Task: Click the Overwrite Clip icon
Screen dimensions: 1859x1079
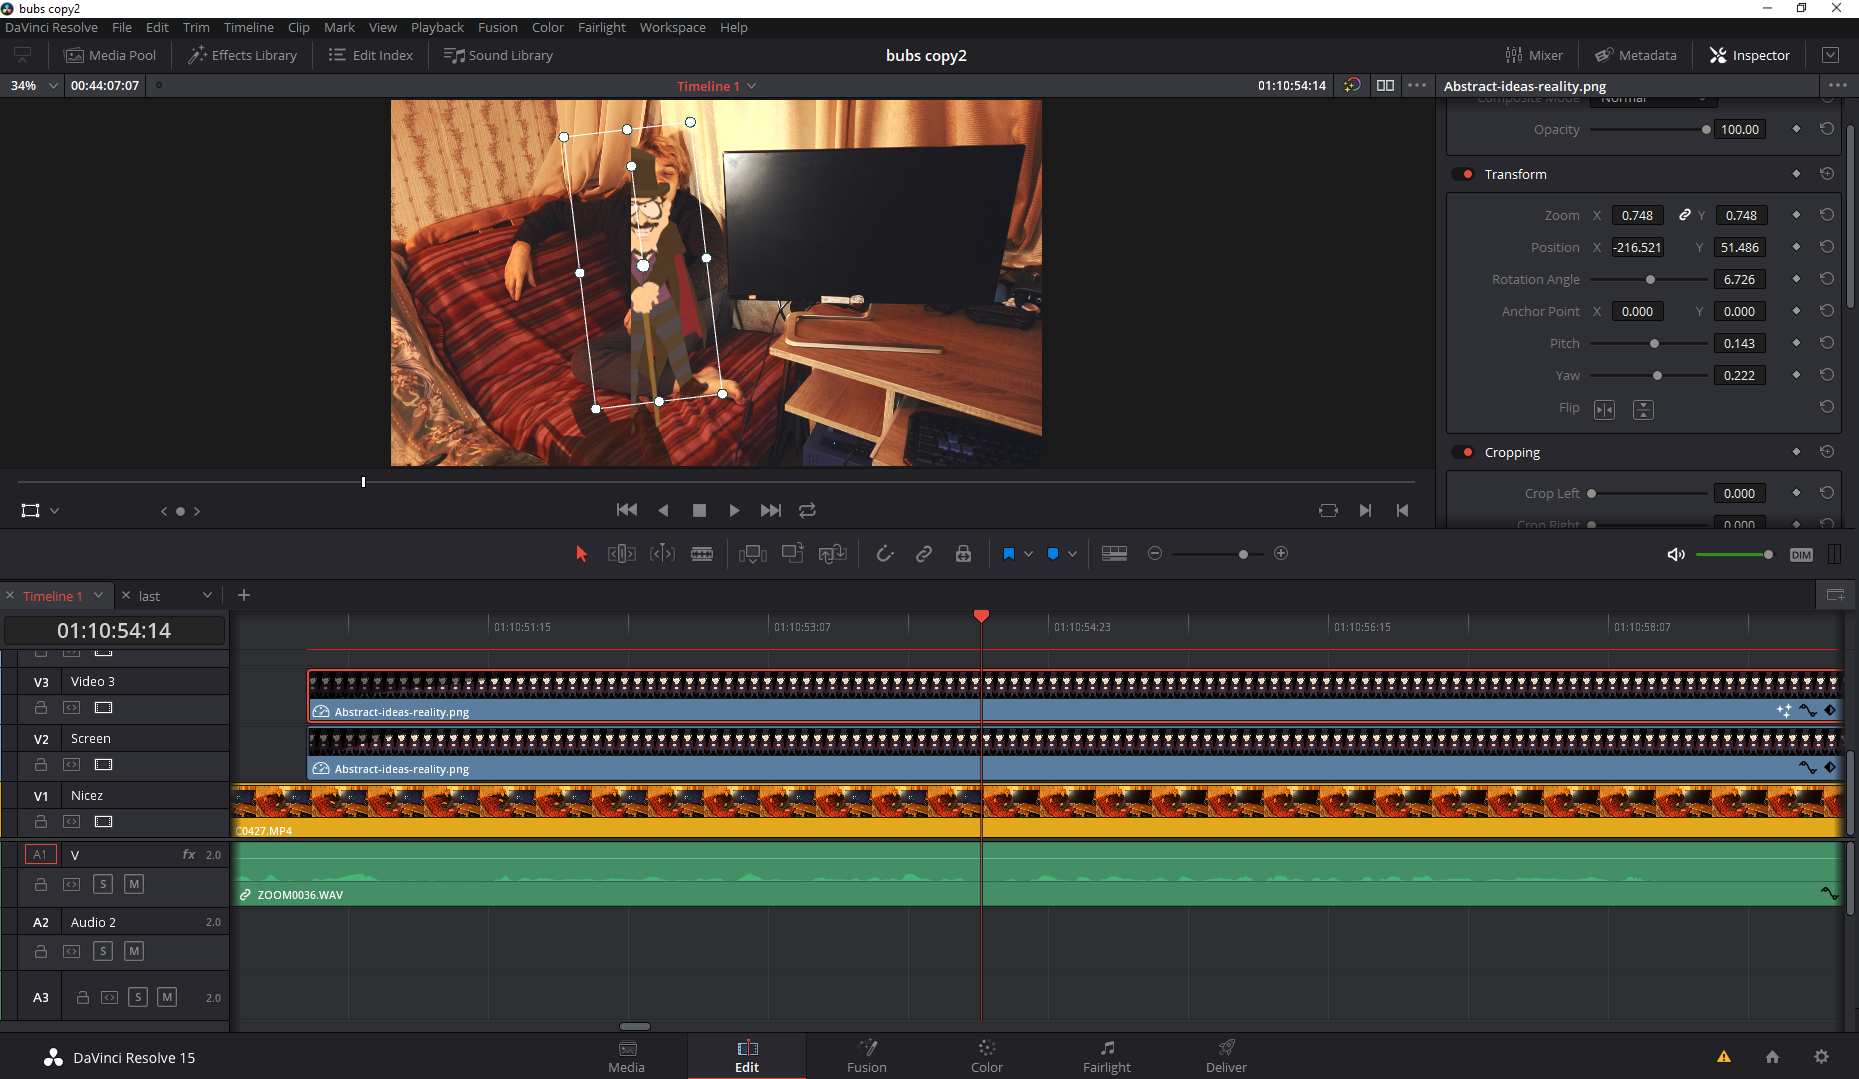Action: pos(793,553)
